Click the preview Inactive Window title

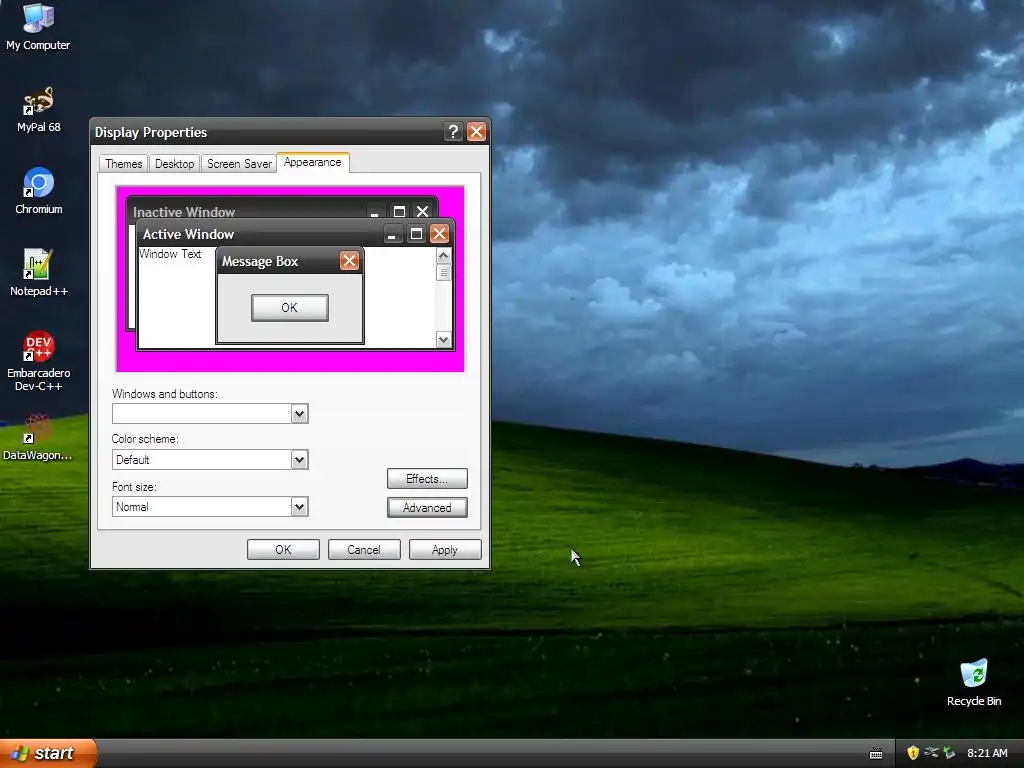pos(184,212)
